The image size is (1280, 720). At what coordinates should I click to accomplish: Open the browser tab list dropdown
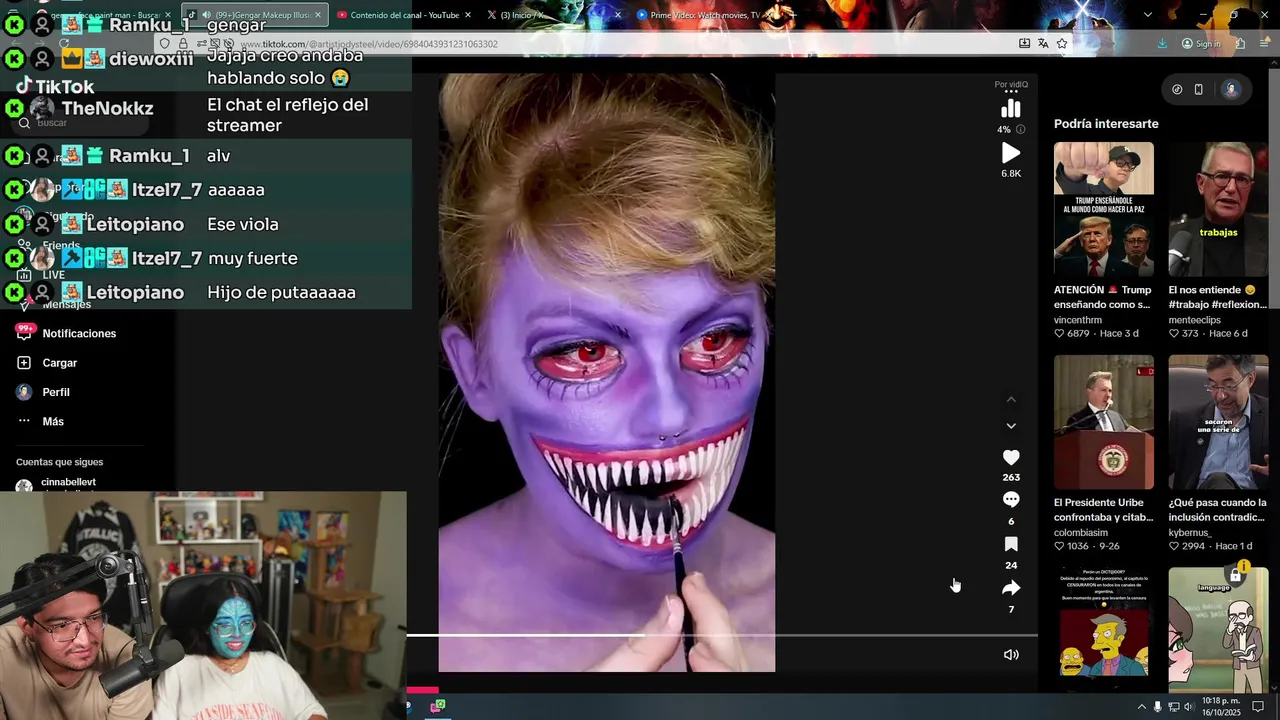pos(1147,15)
